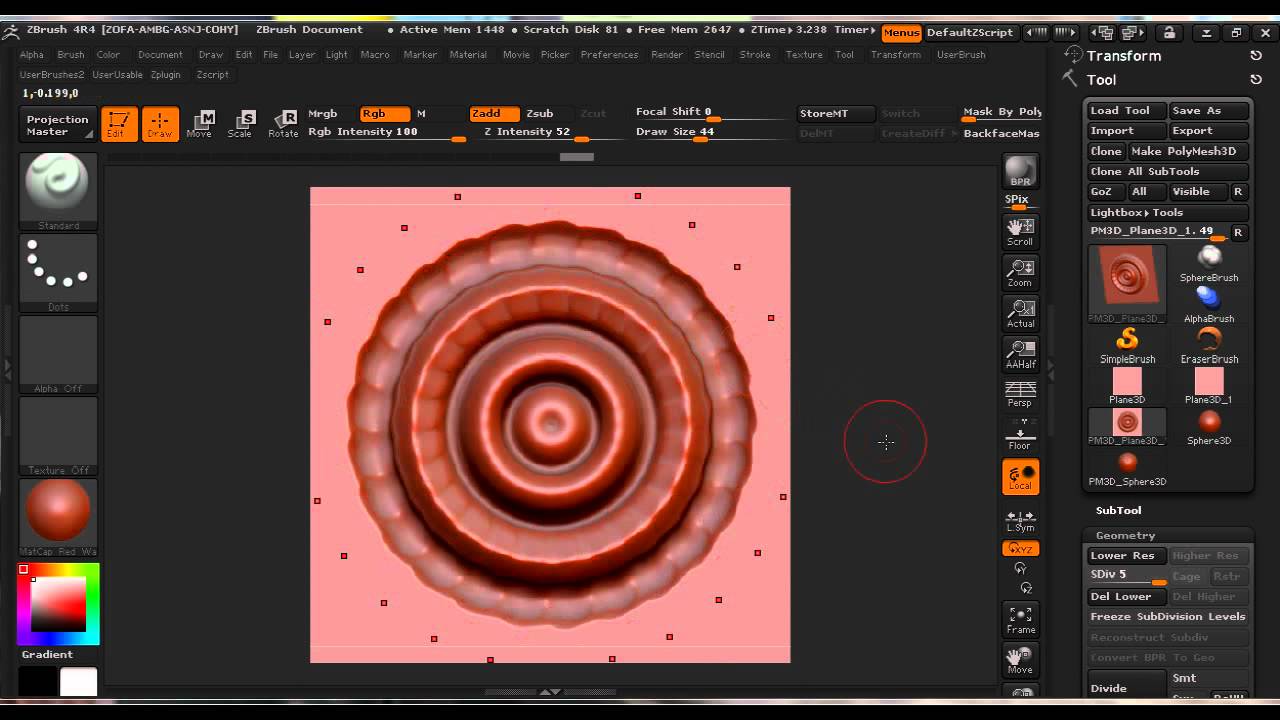Click the BPR render button
Screen dimensions: 1280x720
[x=1020, y=171]
